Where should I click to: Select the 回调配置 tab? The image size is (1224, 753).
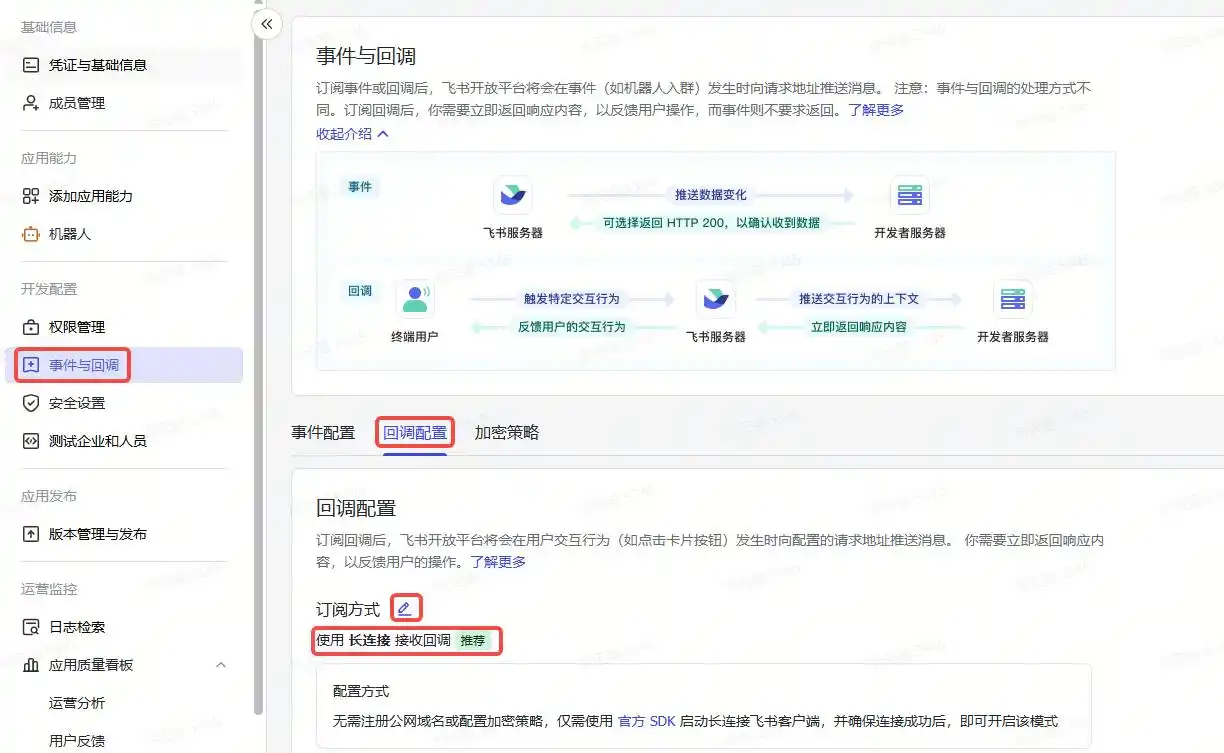pyautogui.click(x=415, y=433)
